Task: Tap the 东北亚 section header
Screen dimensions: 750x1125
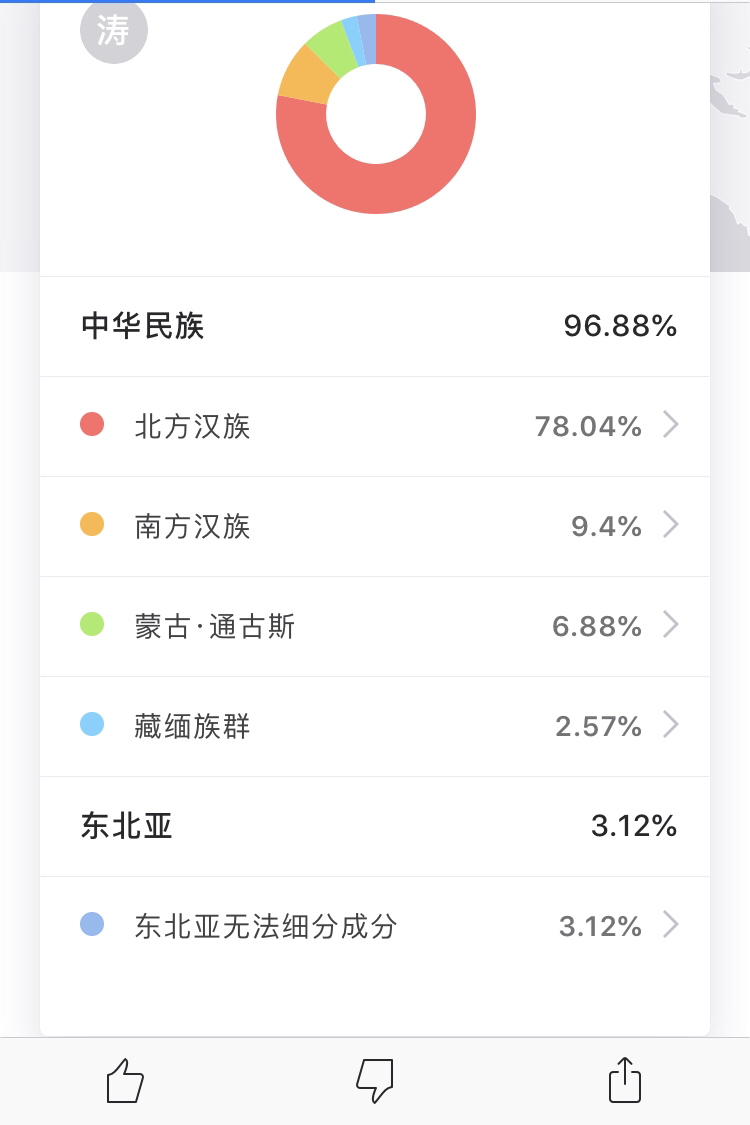Action: point(126,826)
